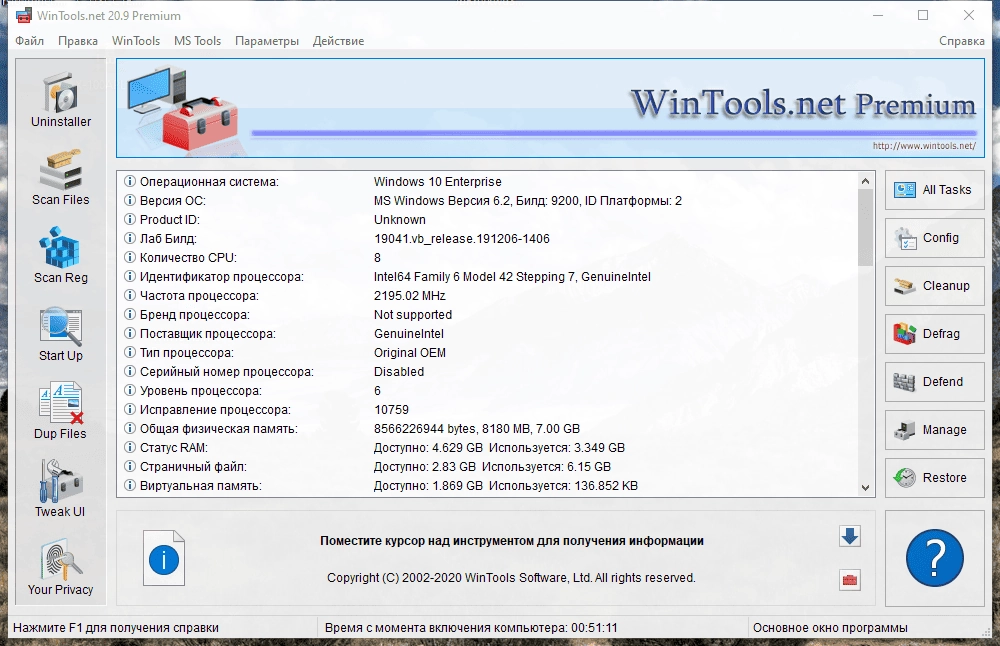Select the 'Бренд процессора:' row label
The width and height of the screenshot is (1000, 646).
tap(195, 314)
